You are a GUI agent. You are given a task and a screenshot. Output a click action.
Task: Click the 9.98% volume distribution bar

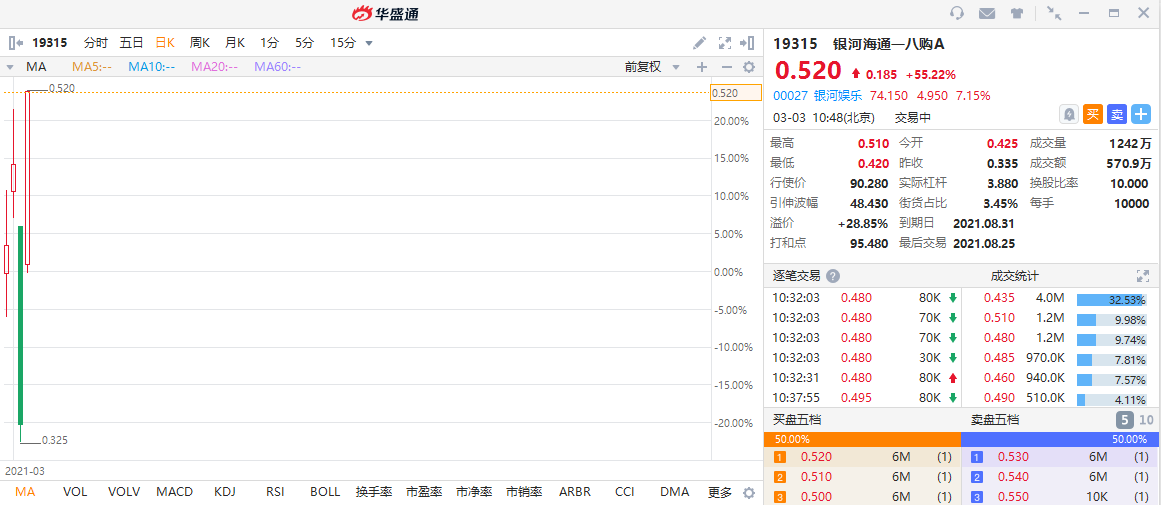(x=1112, y=320)
